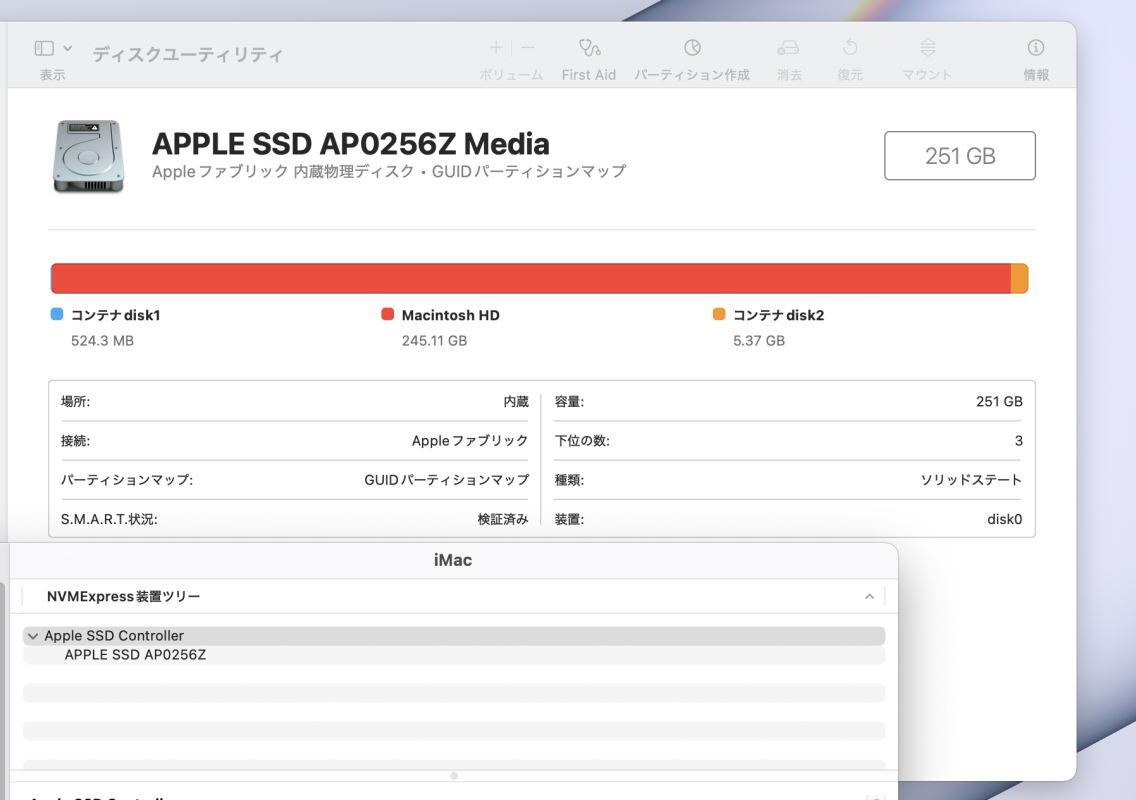Click the red Macintosh HD usage bar segment
This screenshot has width=1136, height=800.
[x=530, y=278]
